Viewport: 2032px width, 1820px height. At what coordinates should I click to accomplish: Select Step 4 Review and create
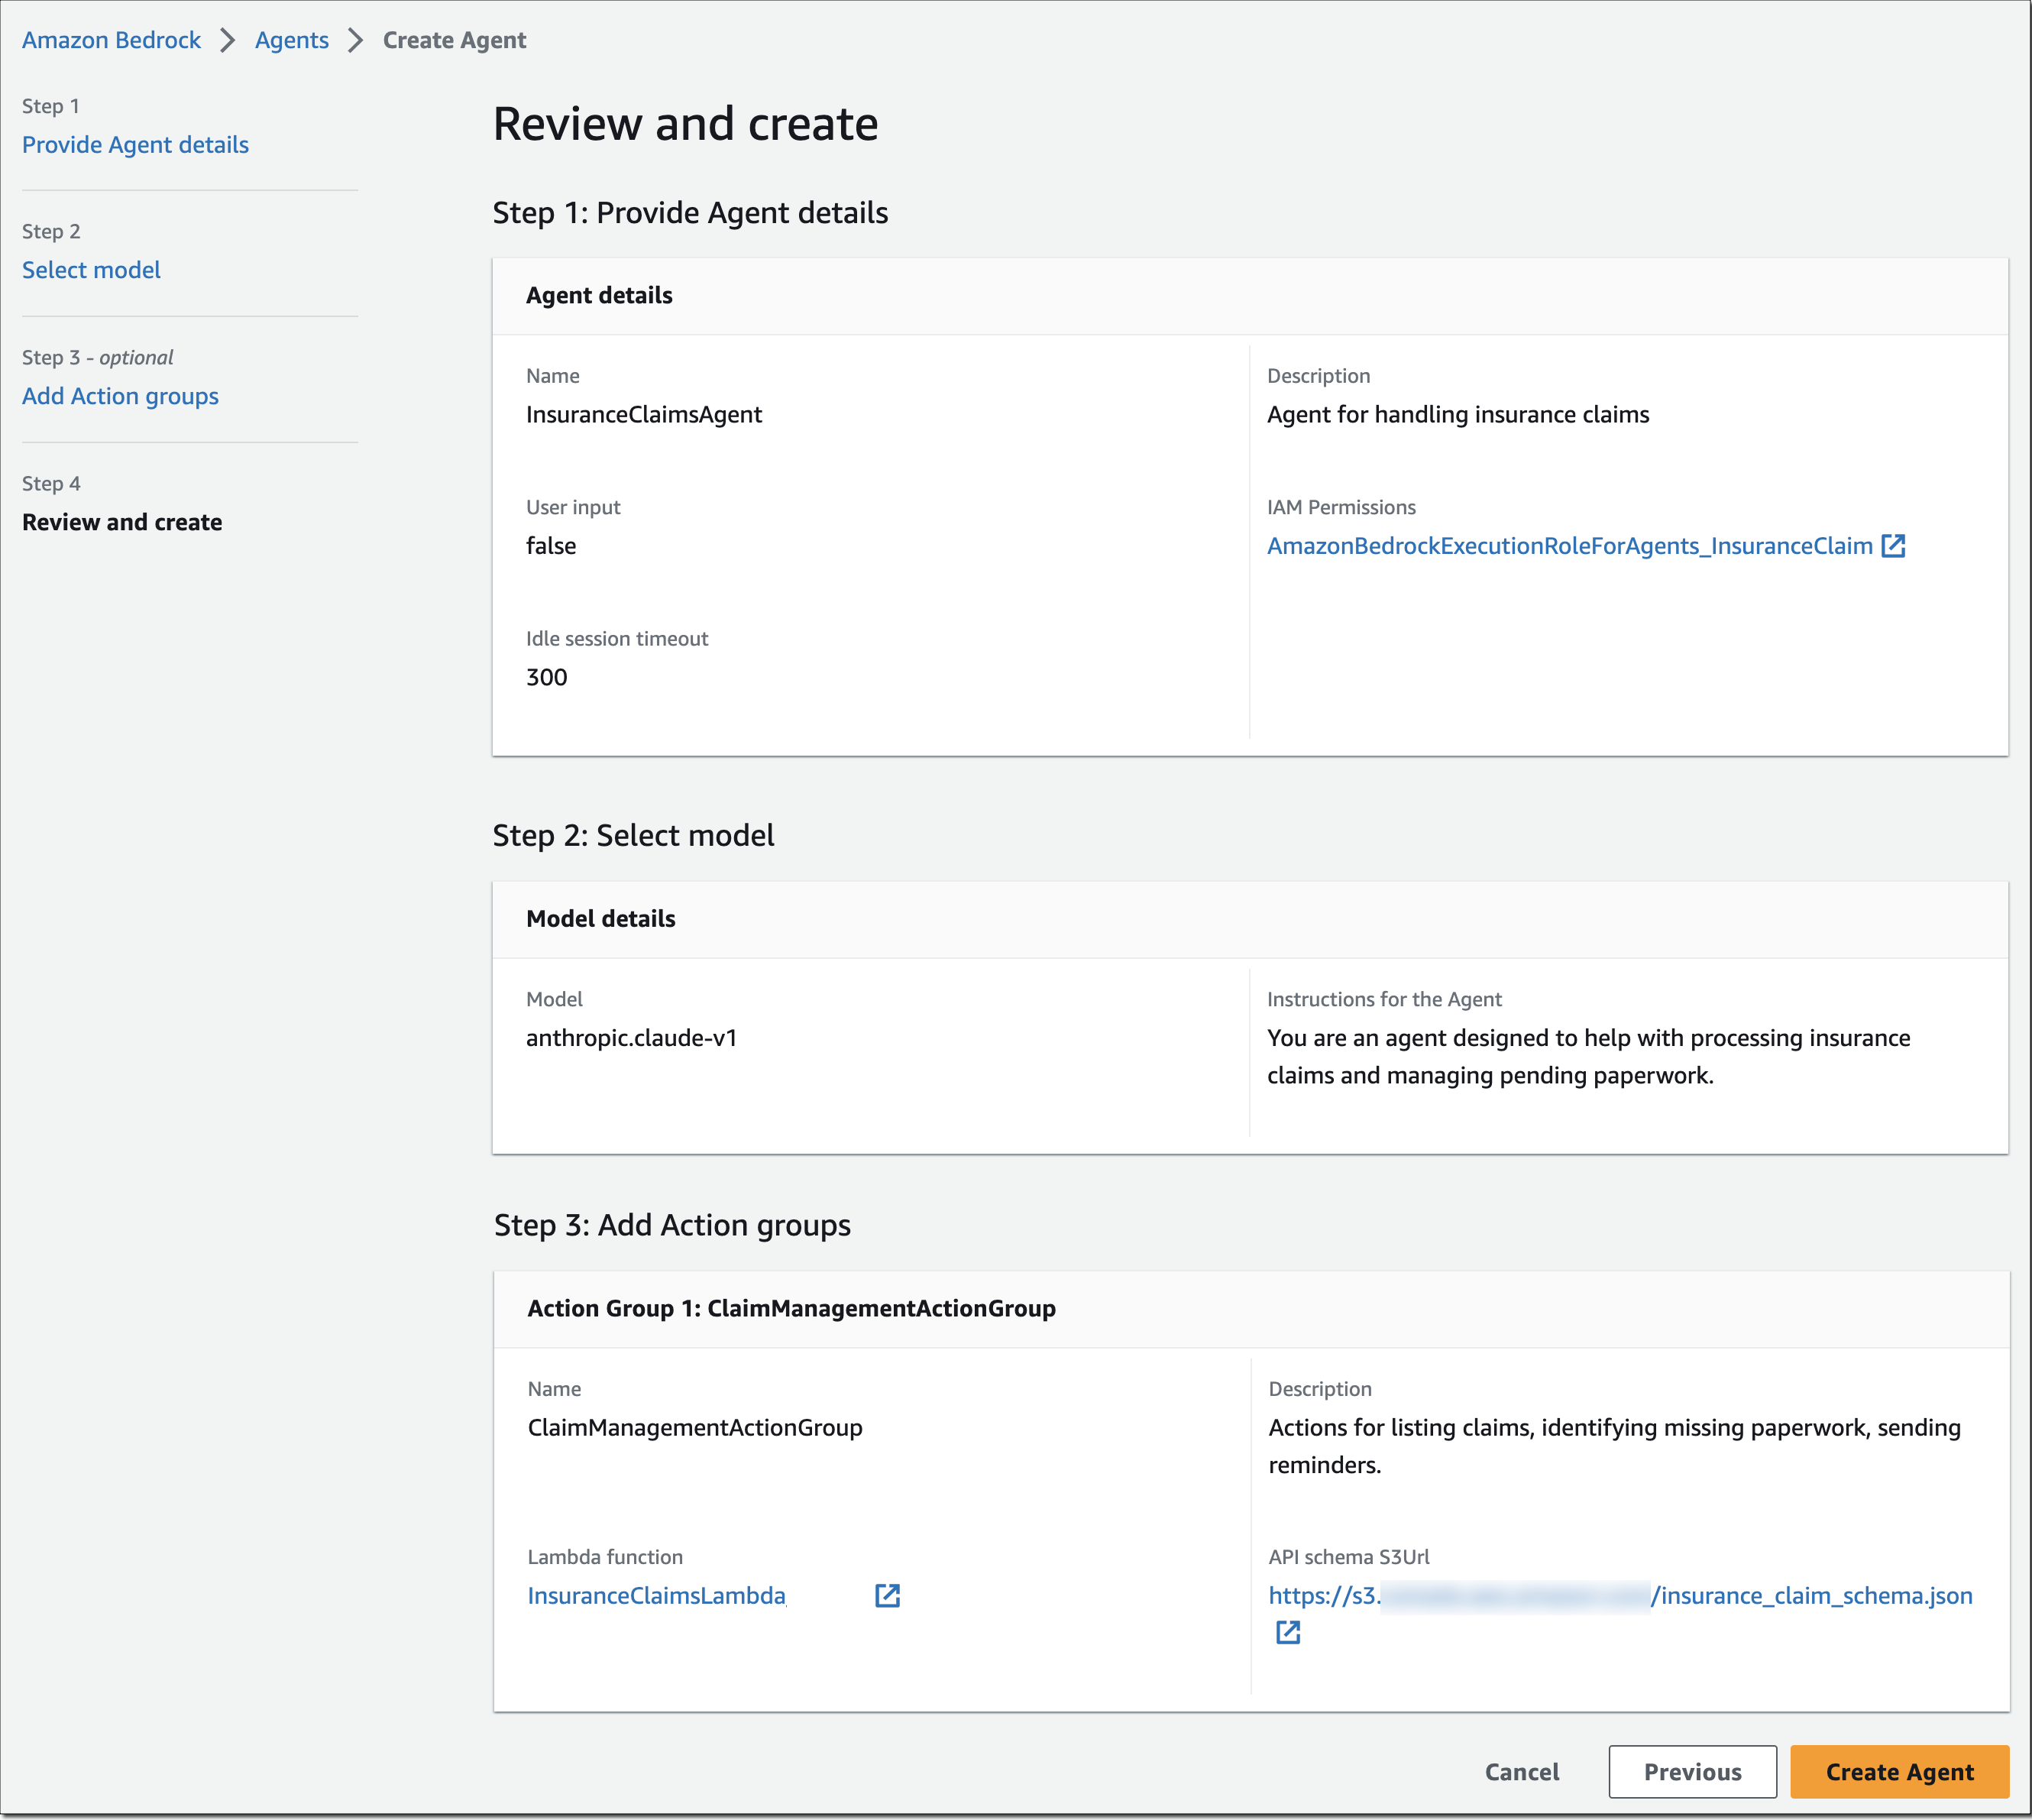[x=122, y=521]
